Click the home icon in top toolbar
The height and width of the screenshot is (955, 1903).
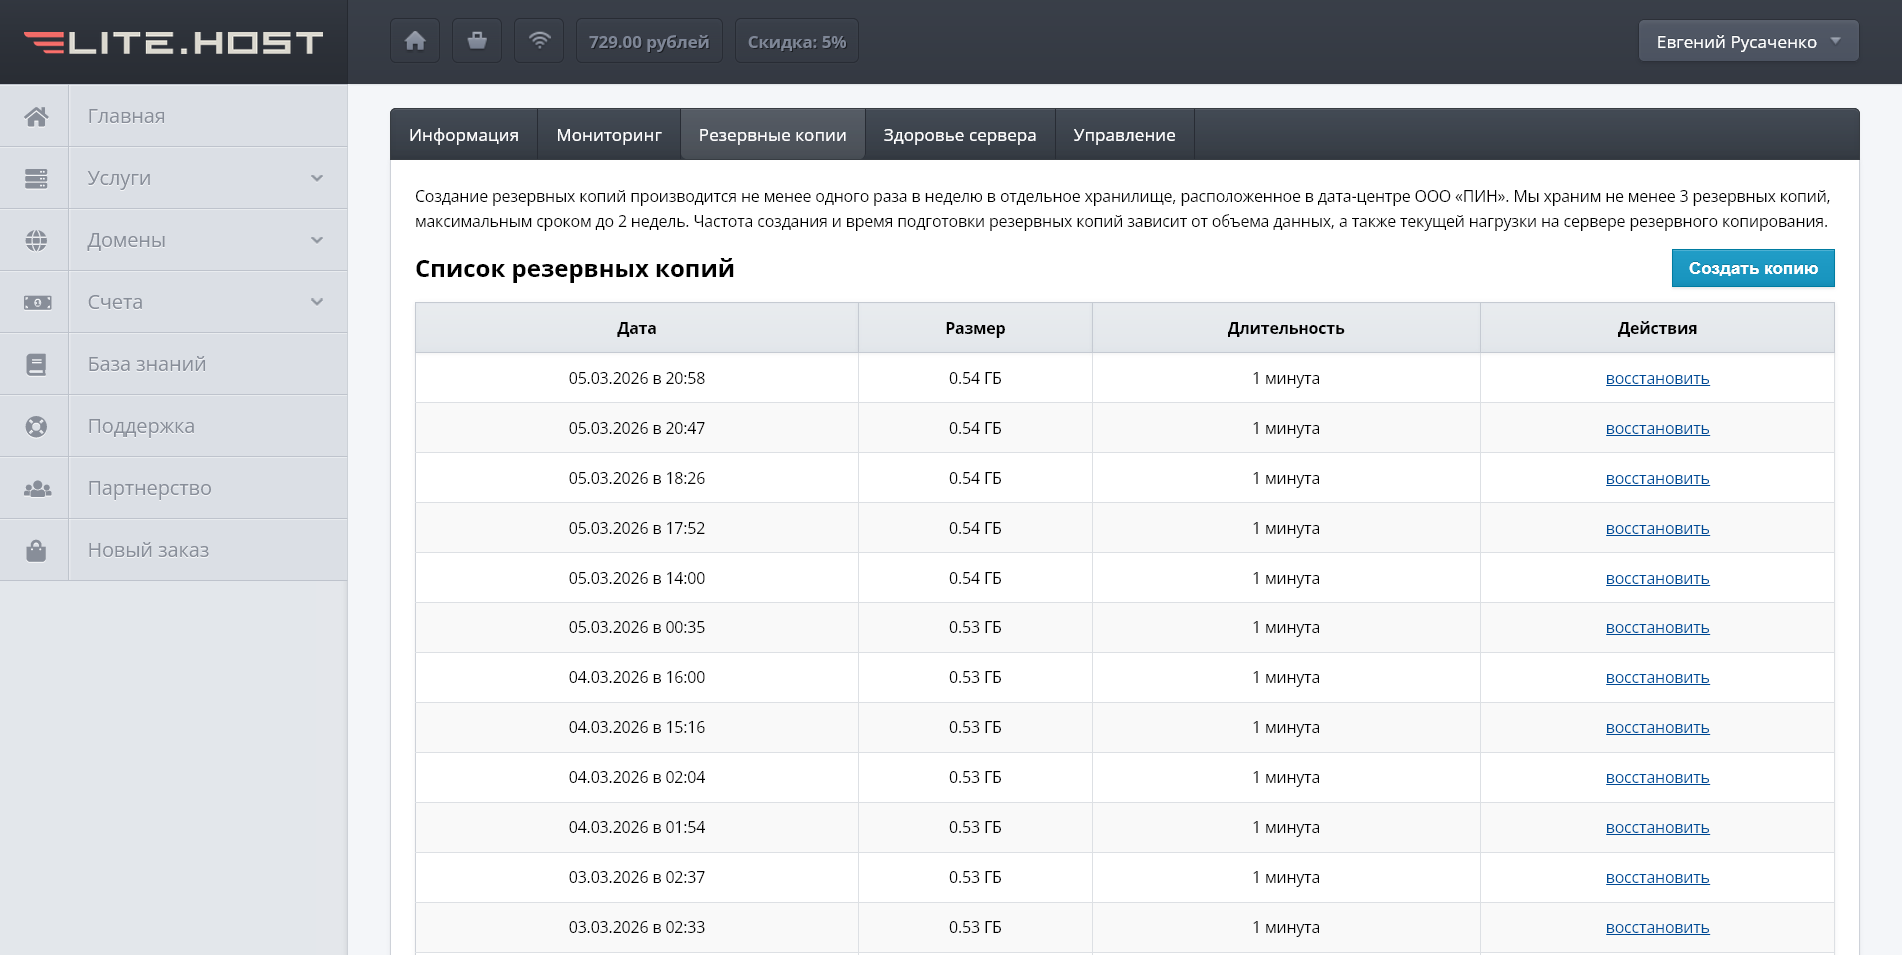pyautogui.click(x=415, y=41)
